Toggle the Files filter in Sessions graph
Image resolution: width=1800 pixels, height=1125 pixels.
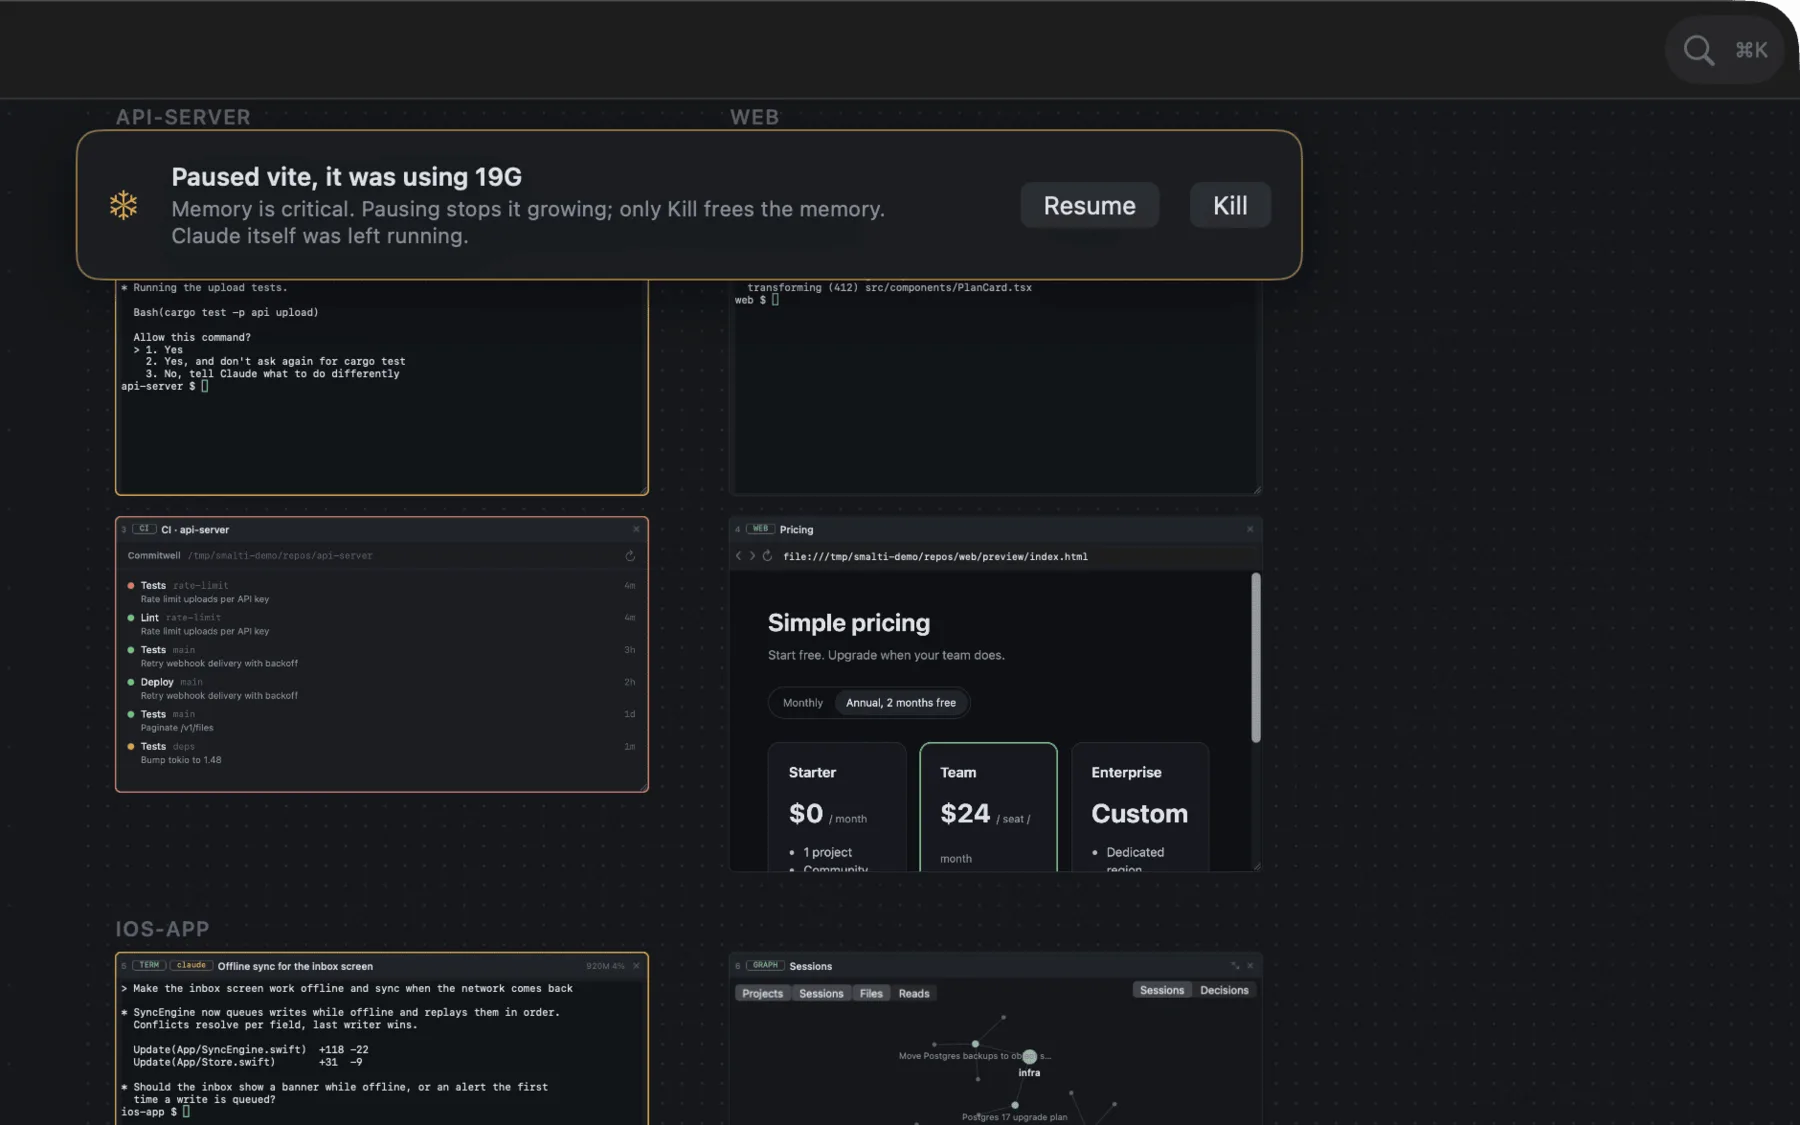tap(871, 993)
